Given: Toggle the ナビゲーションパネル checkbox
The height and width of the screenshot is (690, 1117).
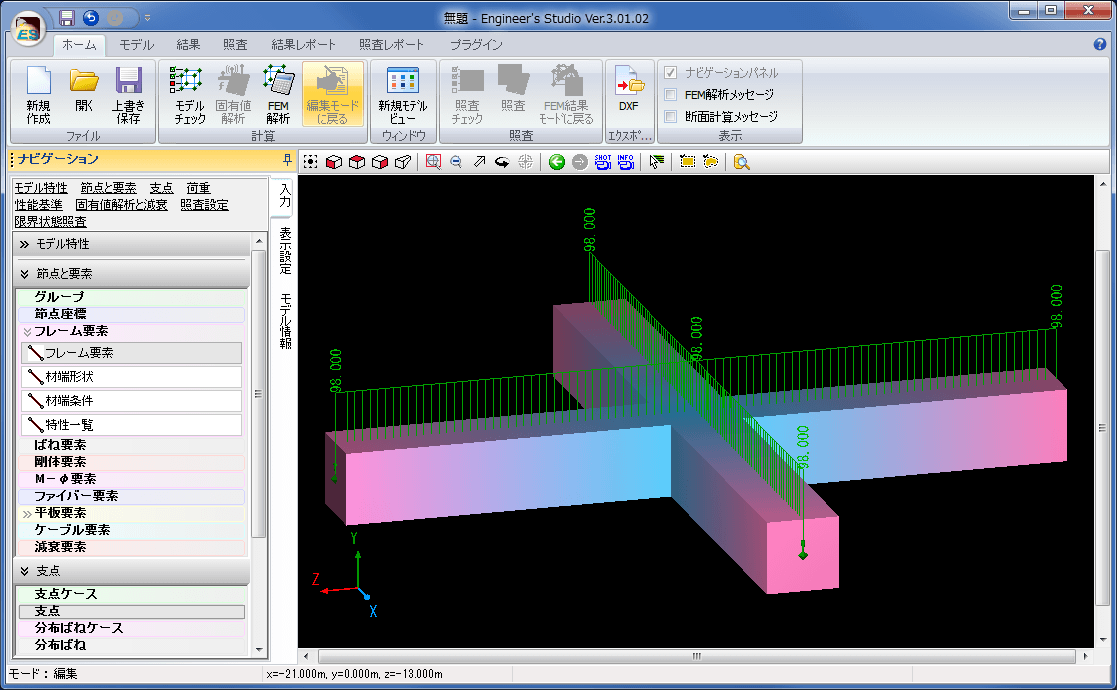Looking at the screenshot, I should pos(672,72).
